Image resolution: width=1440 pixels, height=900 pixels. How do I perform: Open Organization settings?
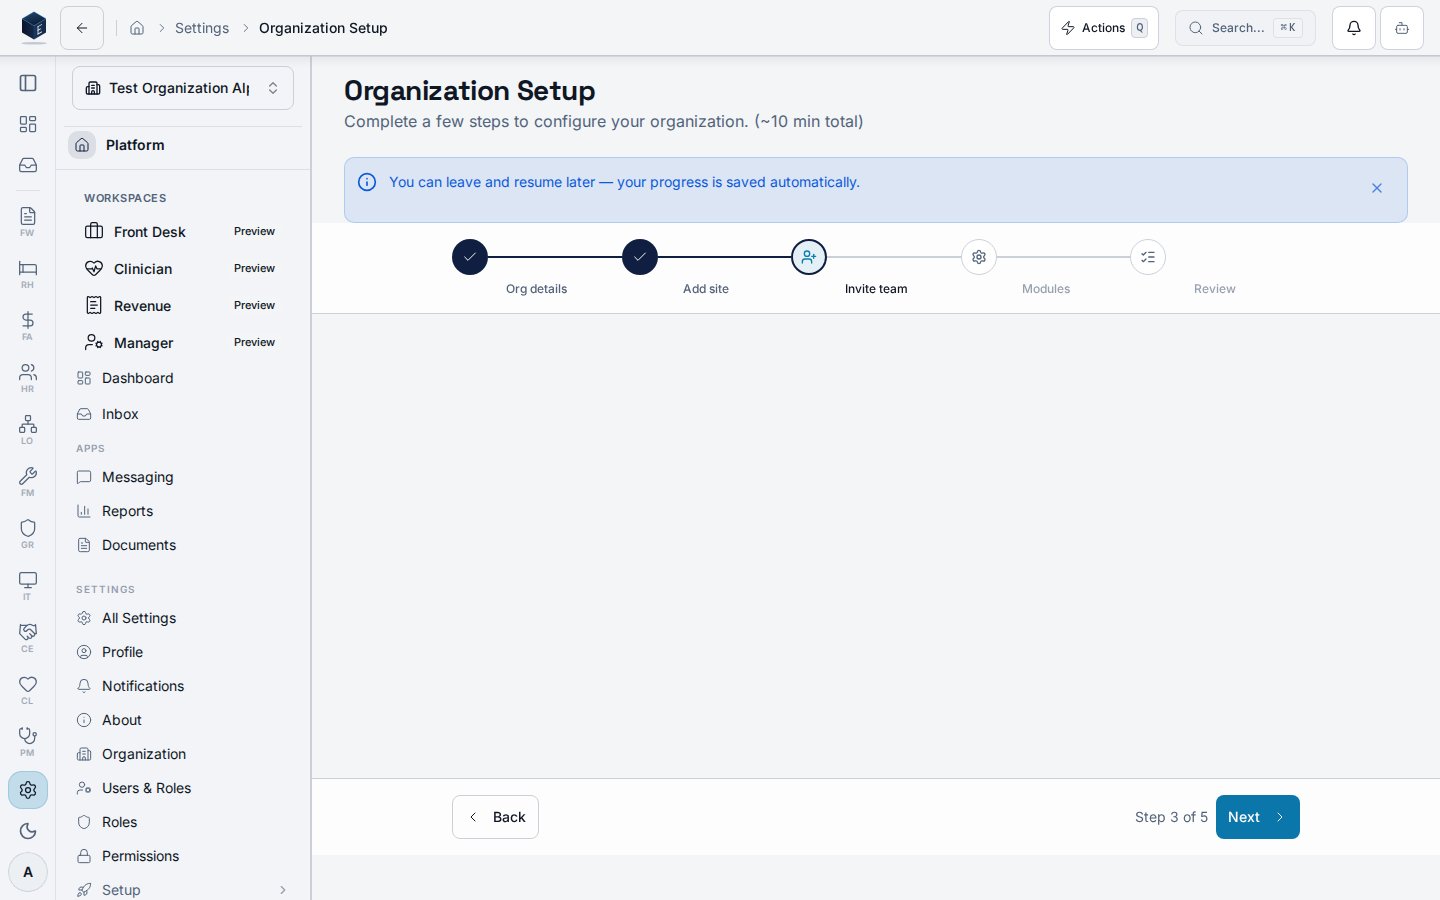tap(183, 754)
